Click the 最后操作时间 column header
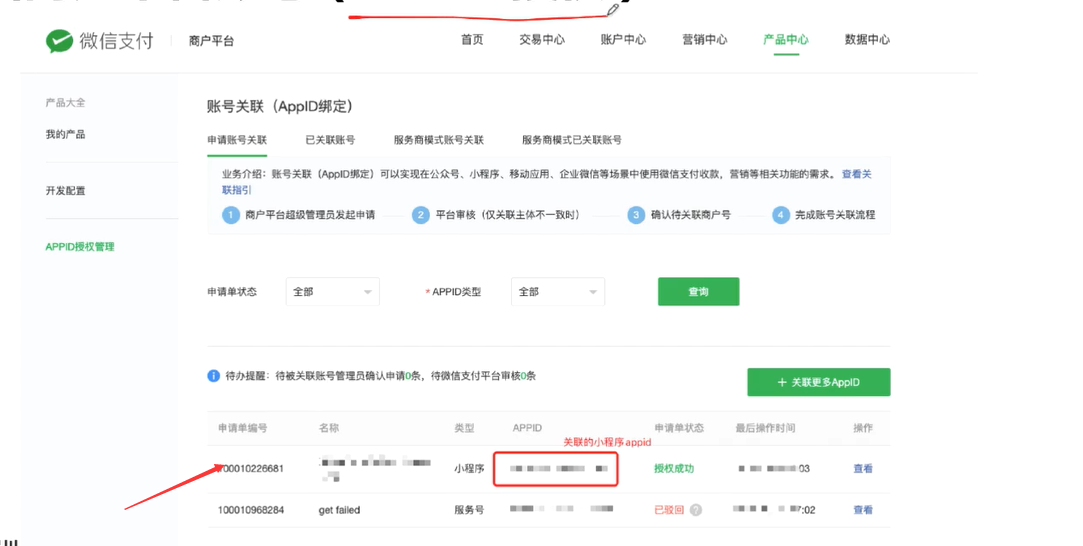 click(x=765, y=428)
